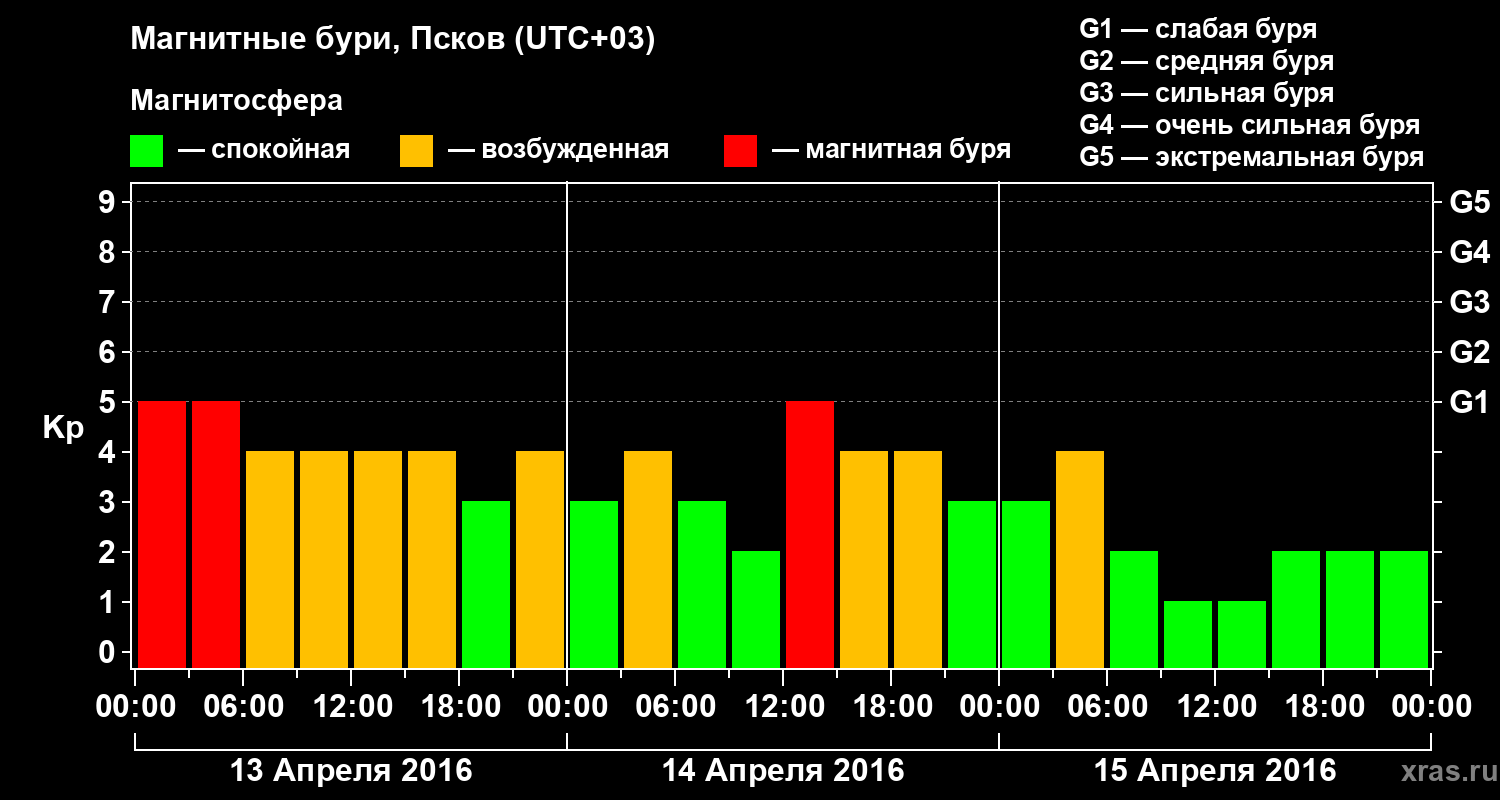Click the '12:00' time label above 13 Апреля
1500x800 pixels.
[x=351, y=708]
